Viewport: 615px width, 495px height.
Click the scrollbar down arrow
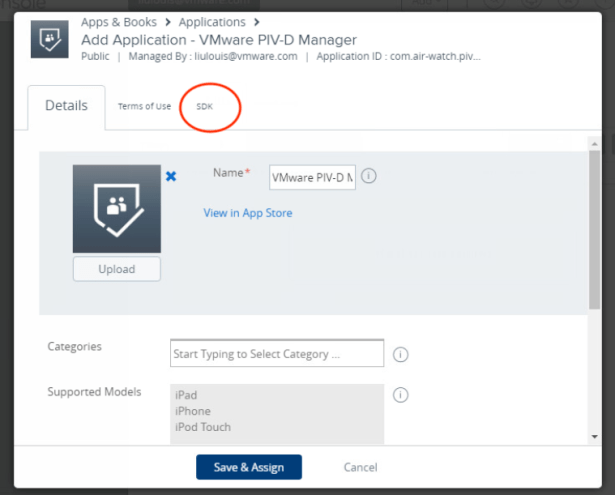click(595, 437)
